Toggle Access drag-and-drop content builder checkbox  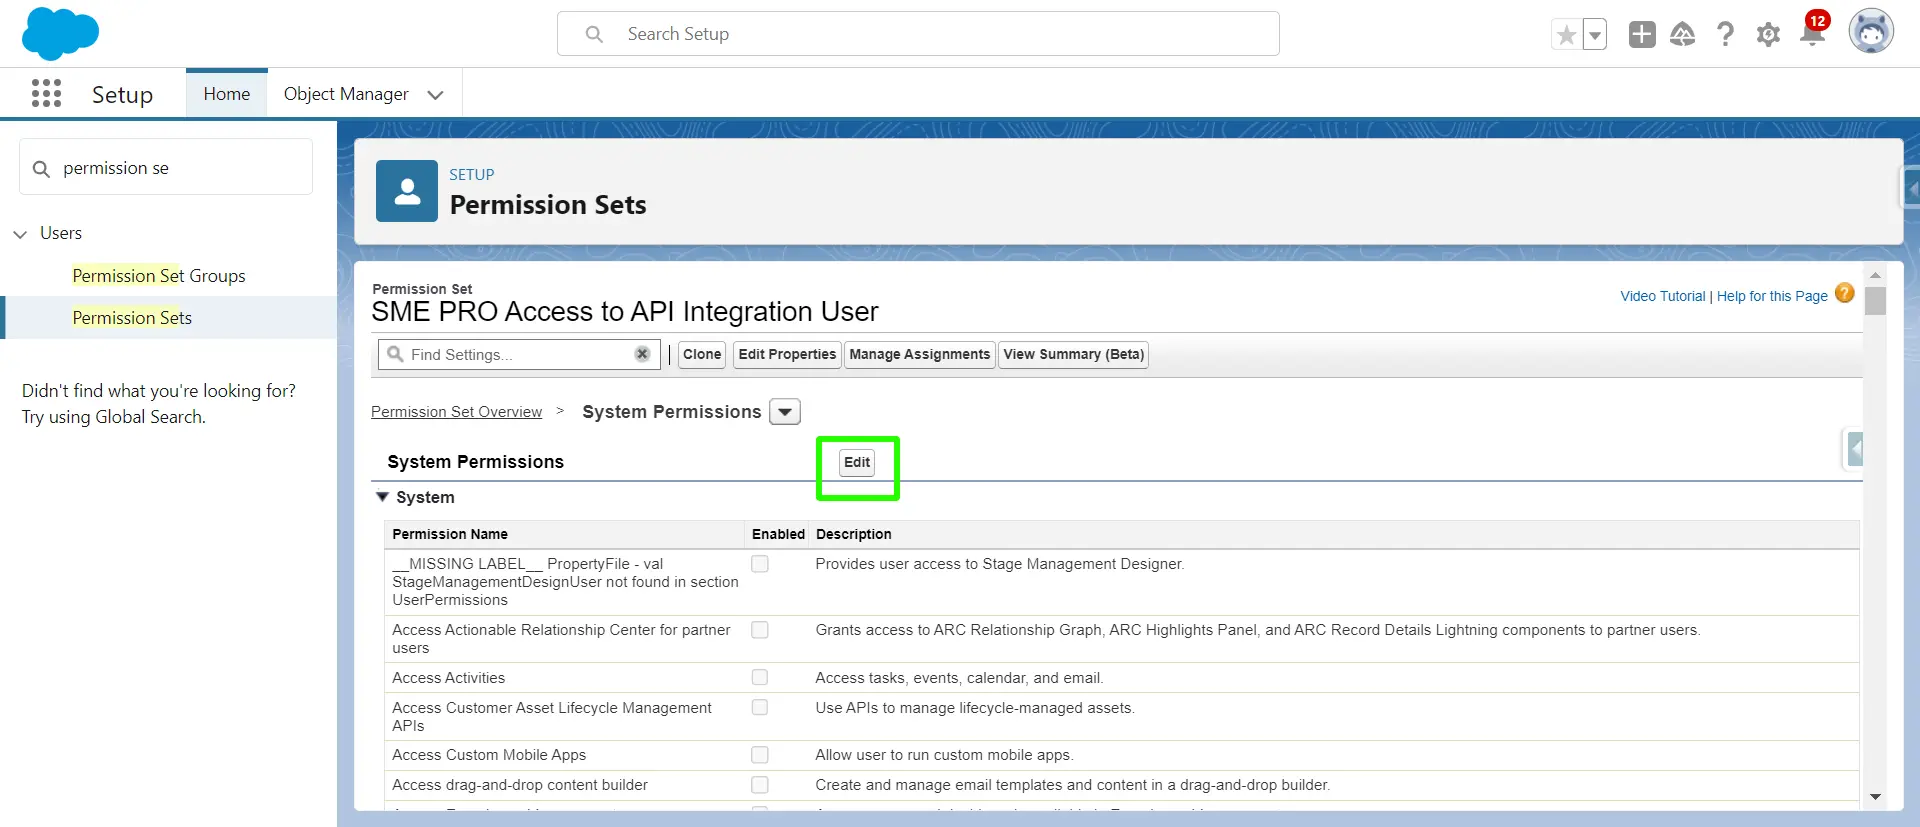[x=760, y=785]
